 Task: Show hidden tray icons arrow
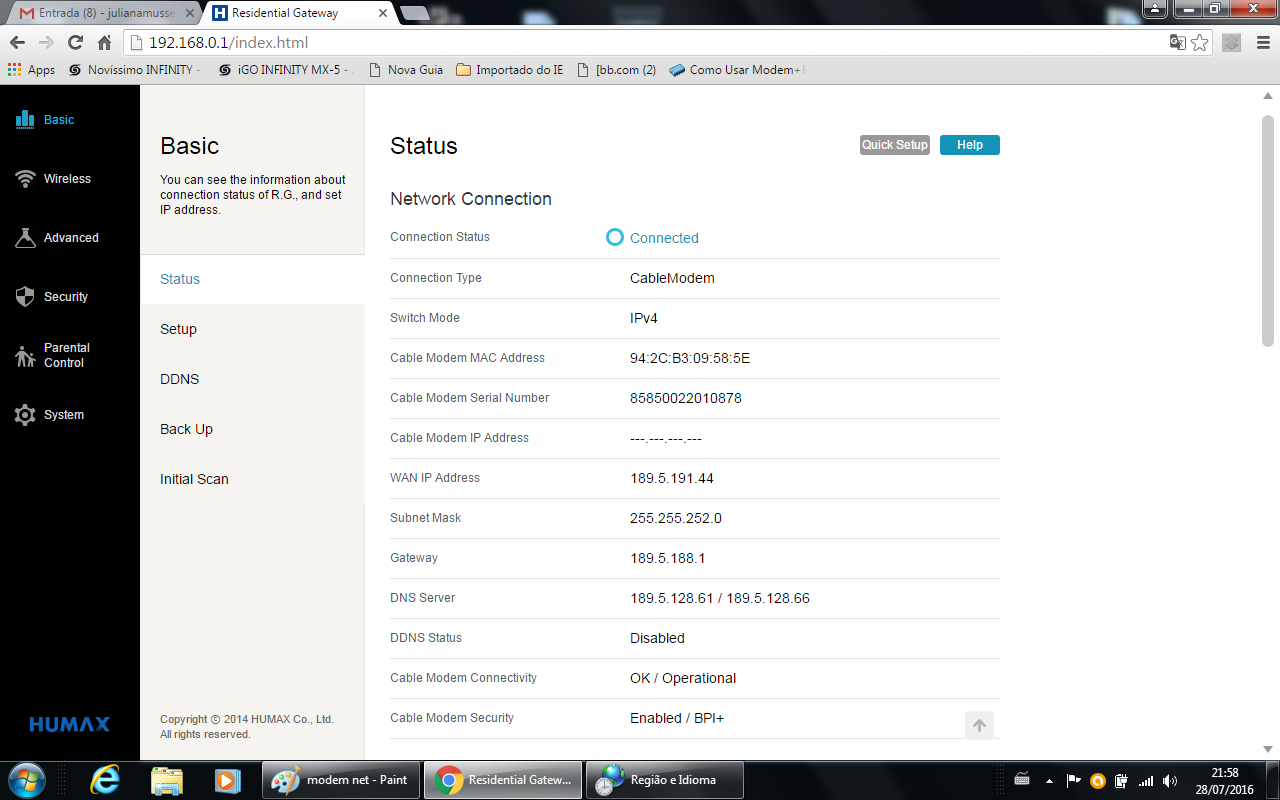[1049, 780]
